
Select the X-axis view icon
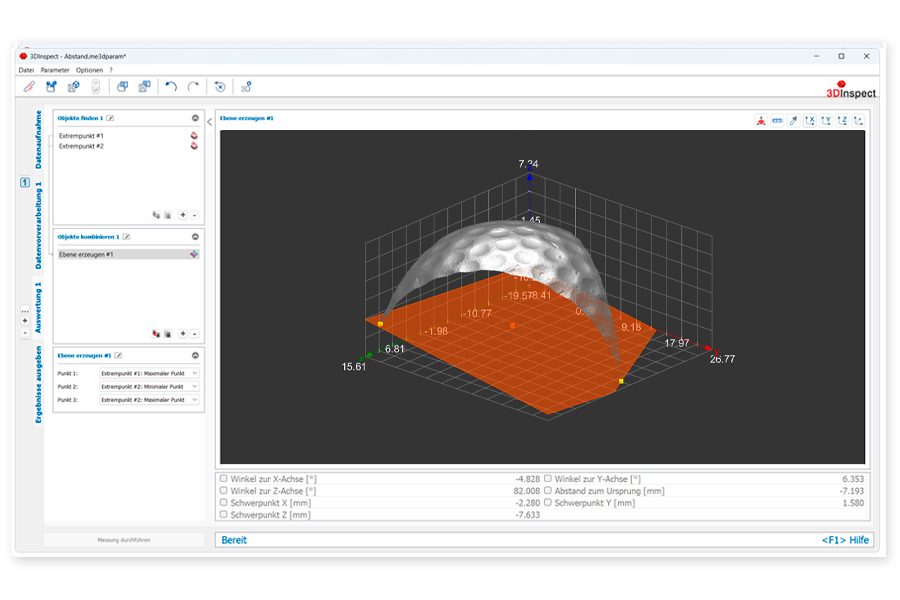[810, 120]
